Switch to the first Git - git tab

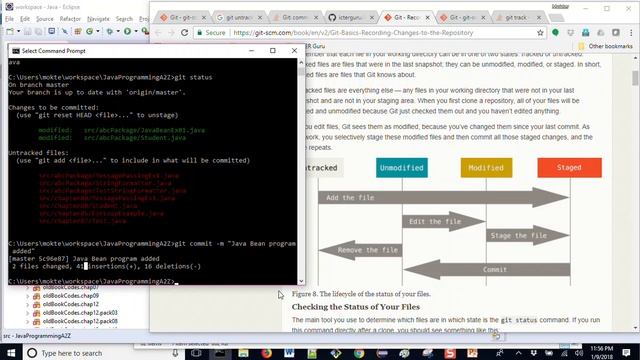point(182,18)
